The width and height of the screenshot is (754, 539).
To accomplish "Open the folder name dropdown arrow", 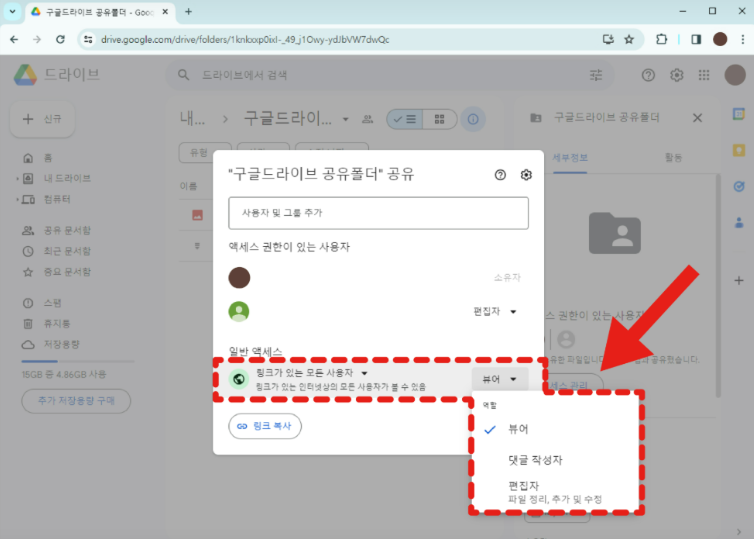I will pyautogui.click(x=345, y=119).
